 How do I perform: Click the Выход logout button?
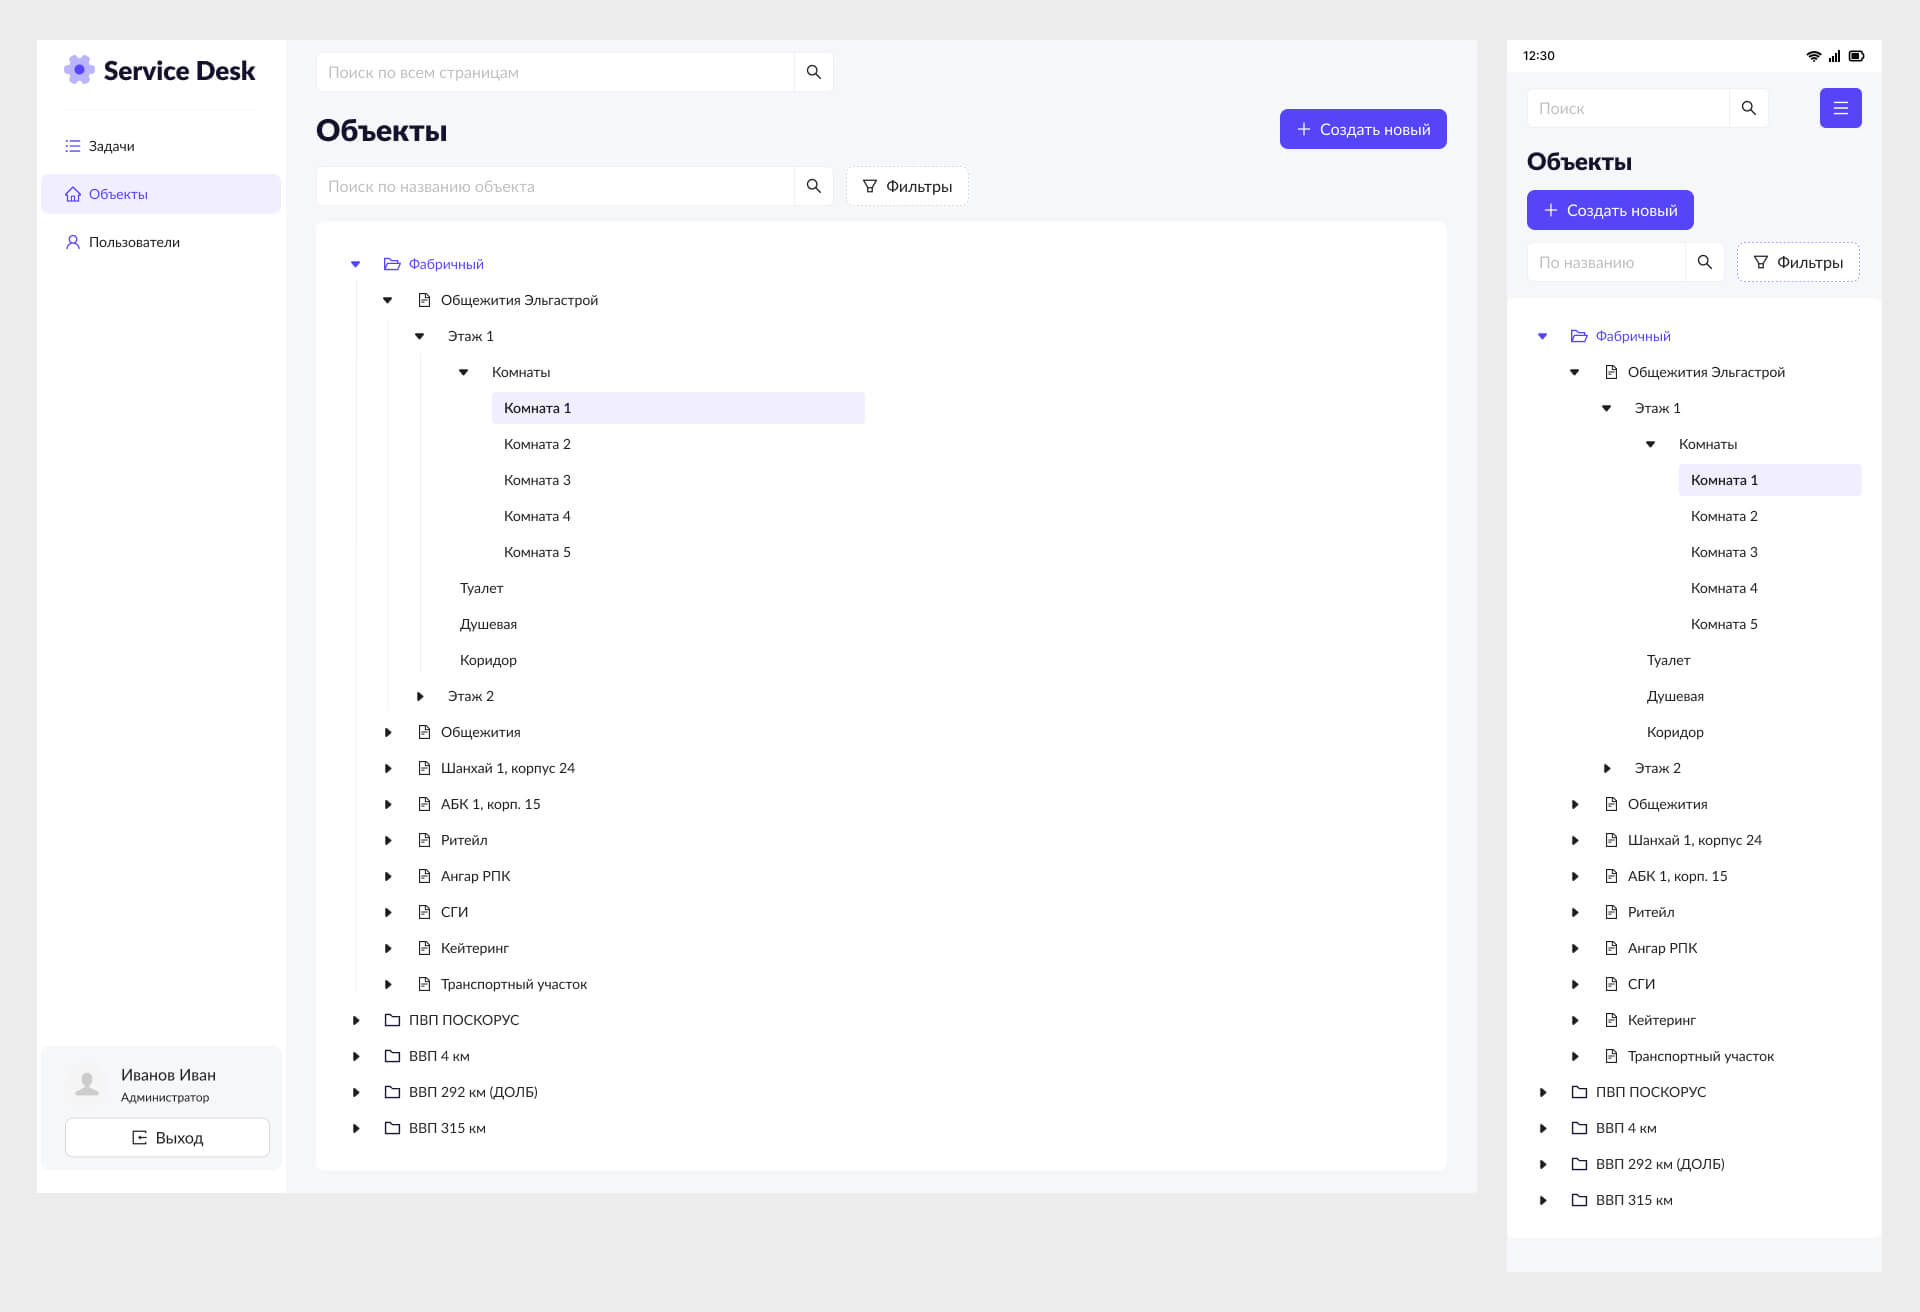click(x=167, y=1138)
